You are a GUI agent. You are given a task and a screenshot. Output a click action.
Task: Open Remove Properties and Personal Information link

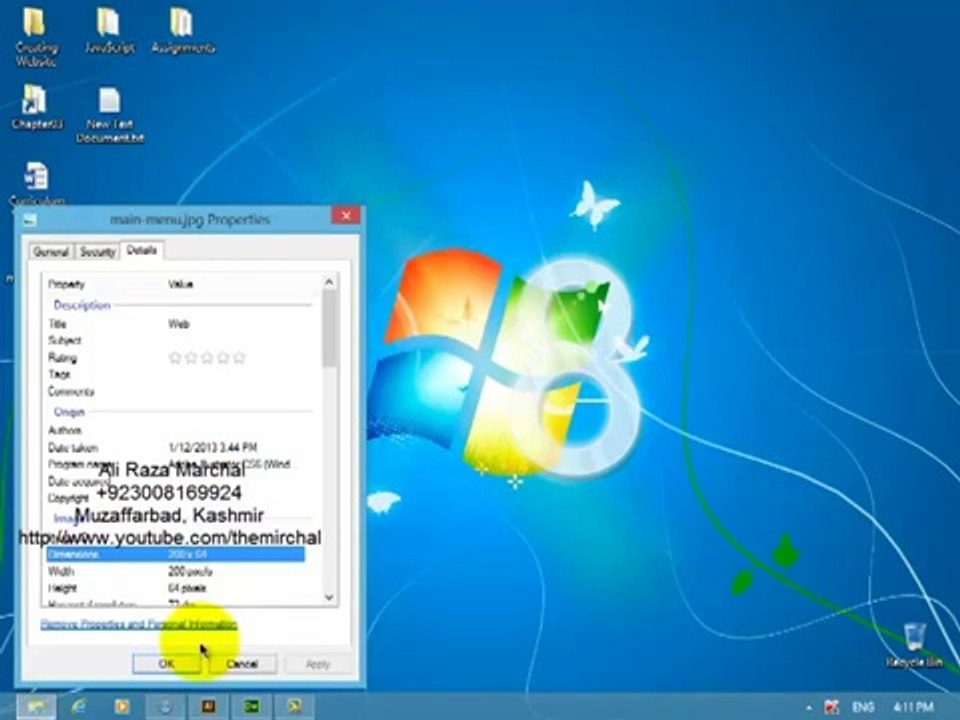[139, 624]
